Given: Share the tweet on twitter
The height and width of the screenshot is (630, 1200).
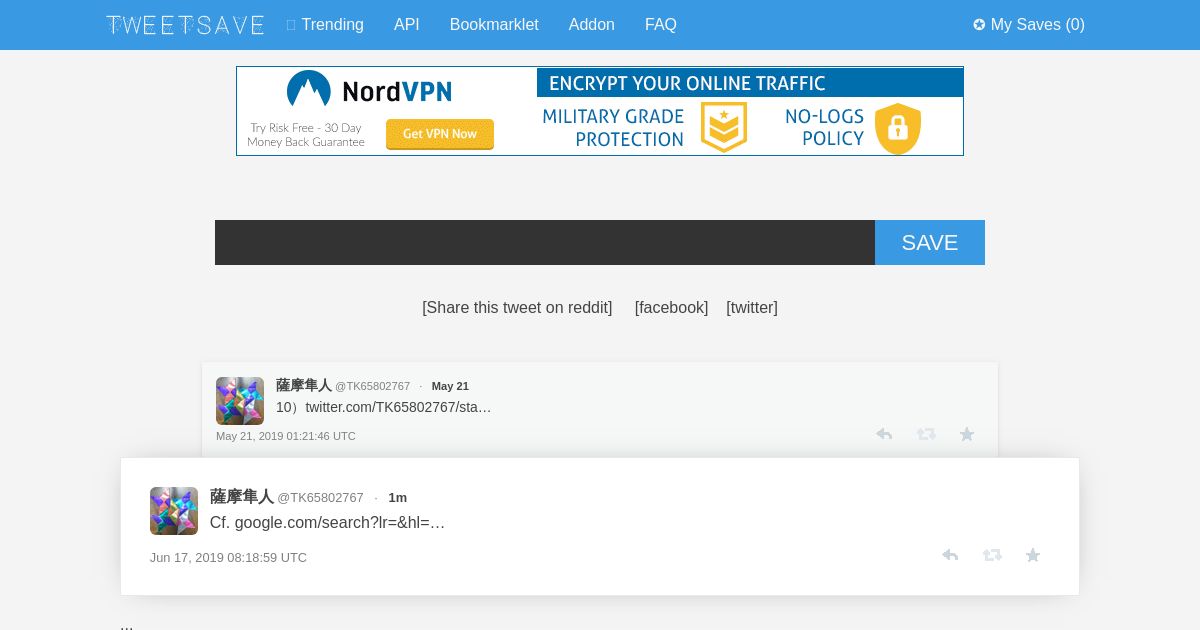Looking at the screenshot, I should (752, 308).
